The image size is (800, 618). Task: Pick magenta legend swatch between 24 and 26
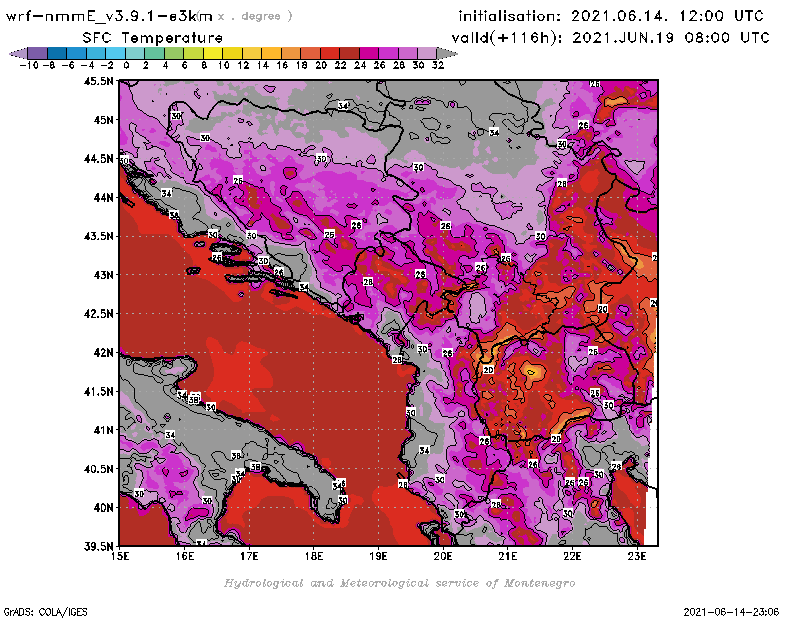click(369, 54)
